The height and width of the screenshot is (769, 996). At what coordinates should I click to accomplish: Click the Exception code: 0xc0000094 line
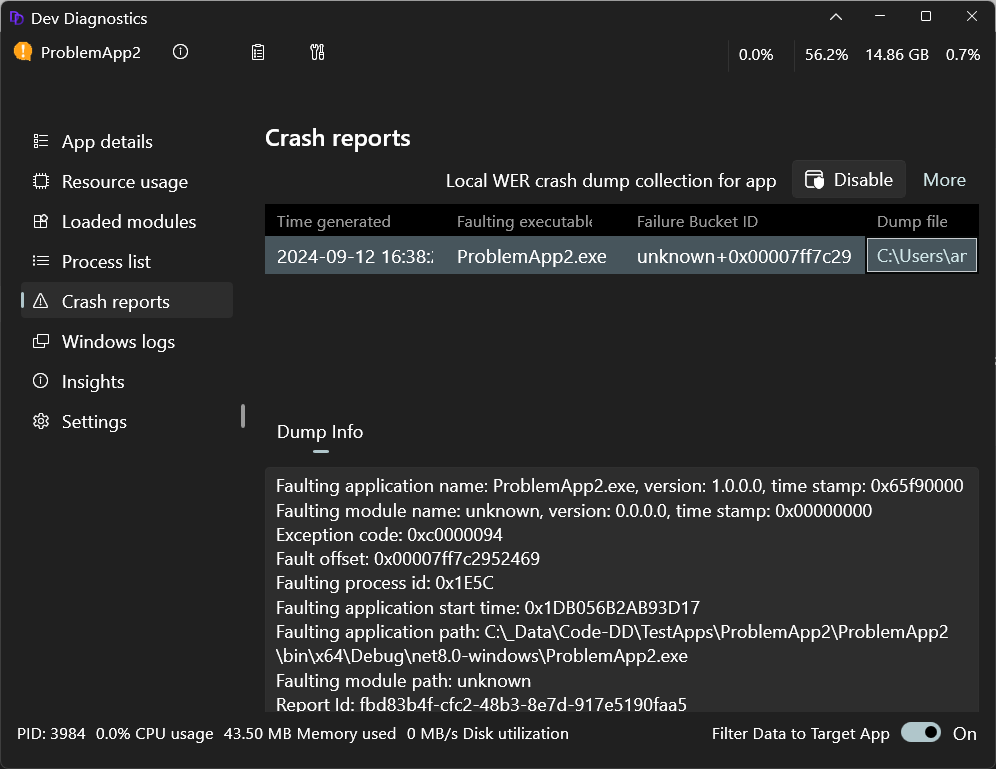click(389, 535)
